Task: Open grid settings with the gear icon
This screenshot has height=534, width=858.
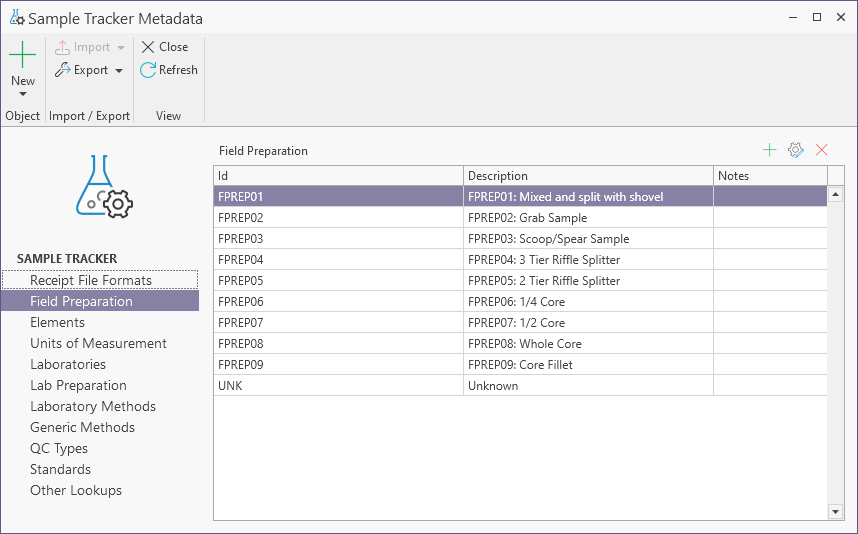Action: click(796, 150)
